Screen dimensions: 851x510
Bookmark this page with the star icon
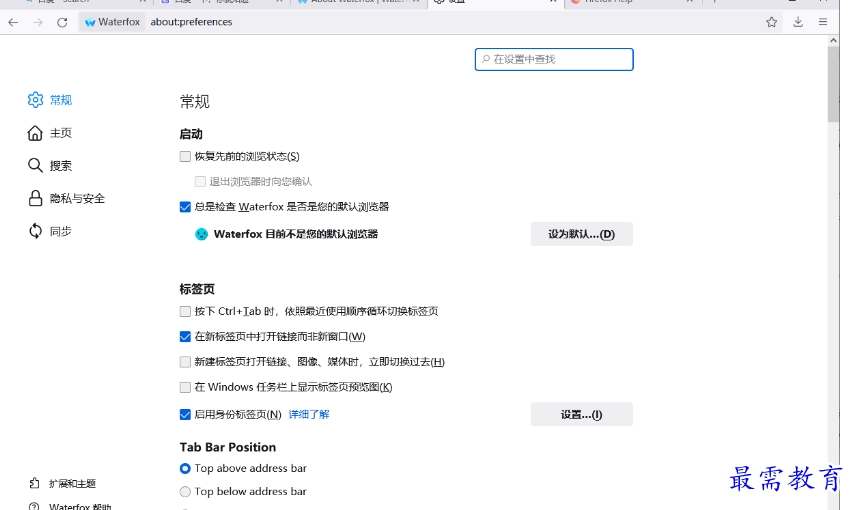[x=771, y=22]
